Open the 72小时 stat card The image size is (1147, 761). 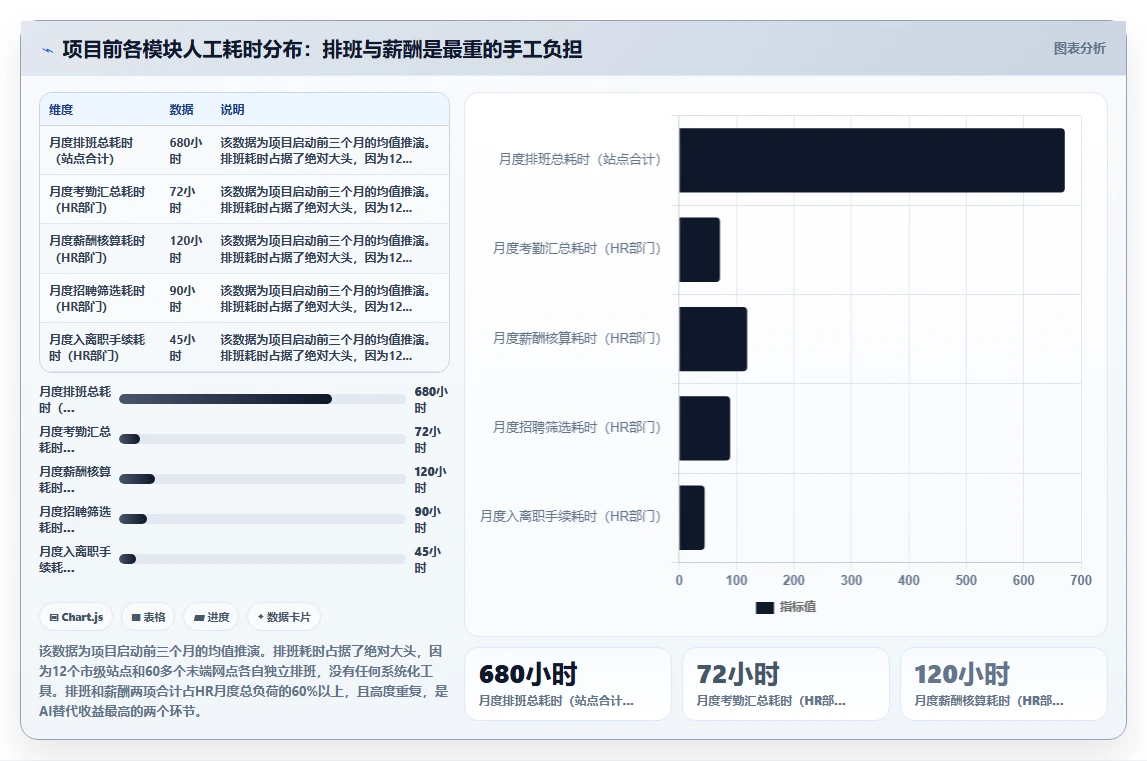[x=786, y=684]
